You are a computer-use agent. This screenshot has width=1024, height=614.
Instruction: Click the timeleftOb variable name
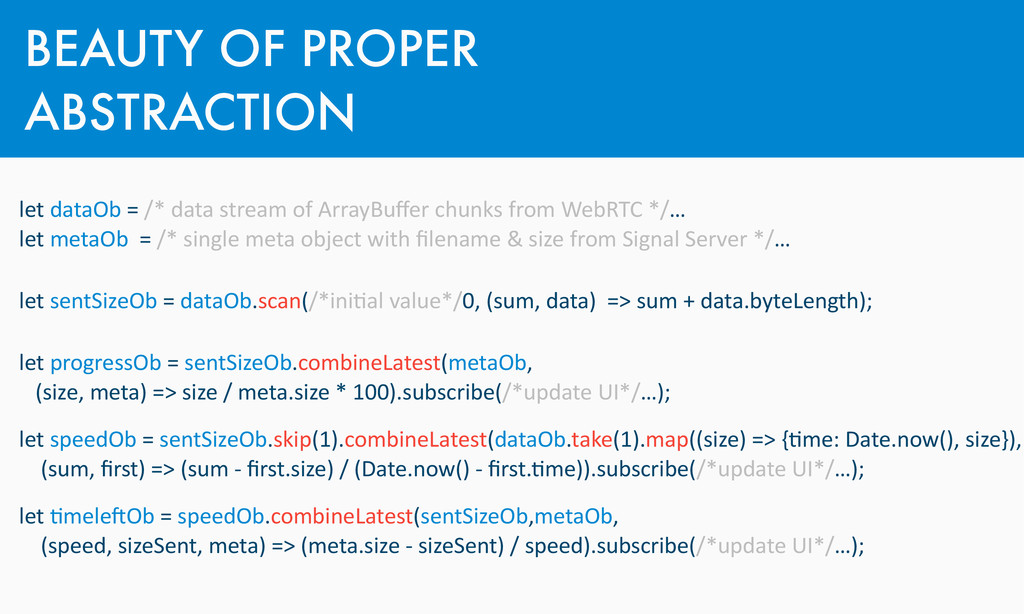(102, 517)
